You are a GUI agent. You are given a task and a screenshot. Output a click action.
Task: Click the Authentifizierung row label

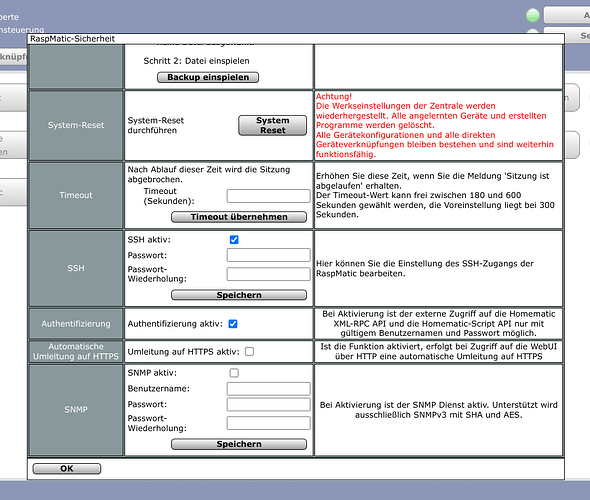tap(76, 324)
